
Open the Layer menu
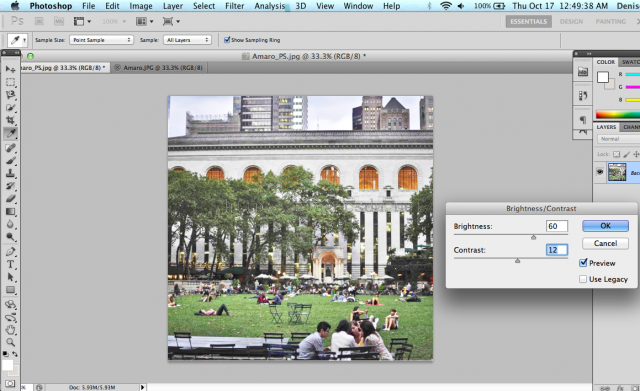click(173, 6)
